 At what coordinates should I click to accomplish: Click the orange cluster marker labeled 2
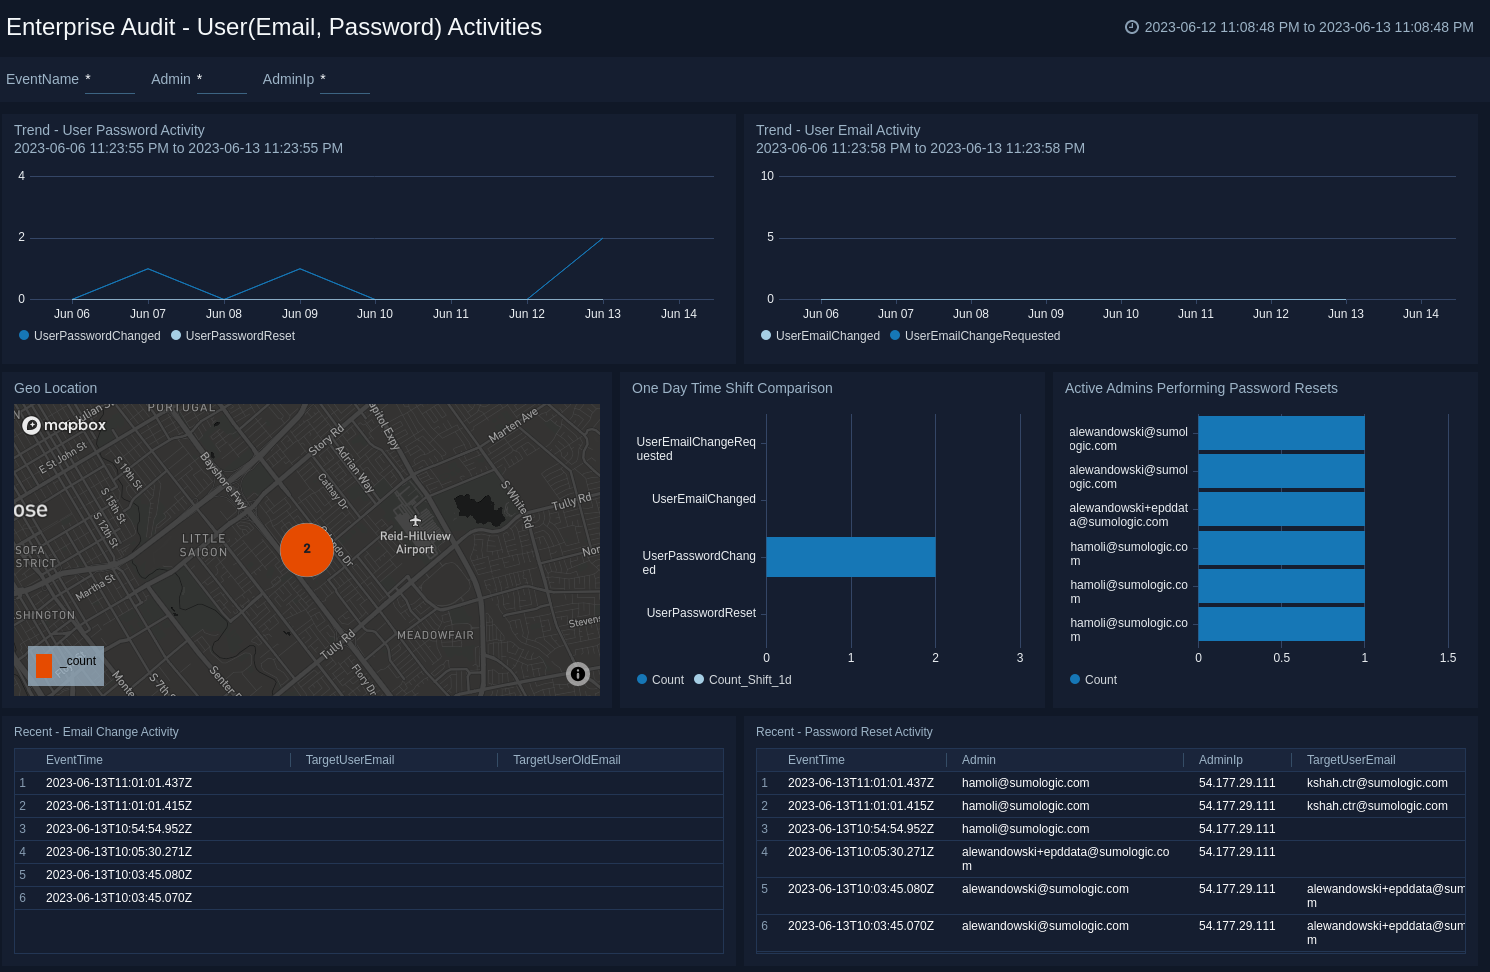(x=307, y=549)
